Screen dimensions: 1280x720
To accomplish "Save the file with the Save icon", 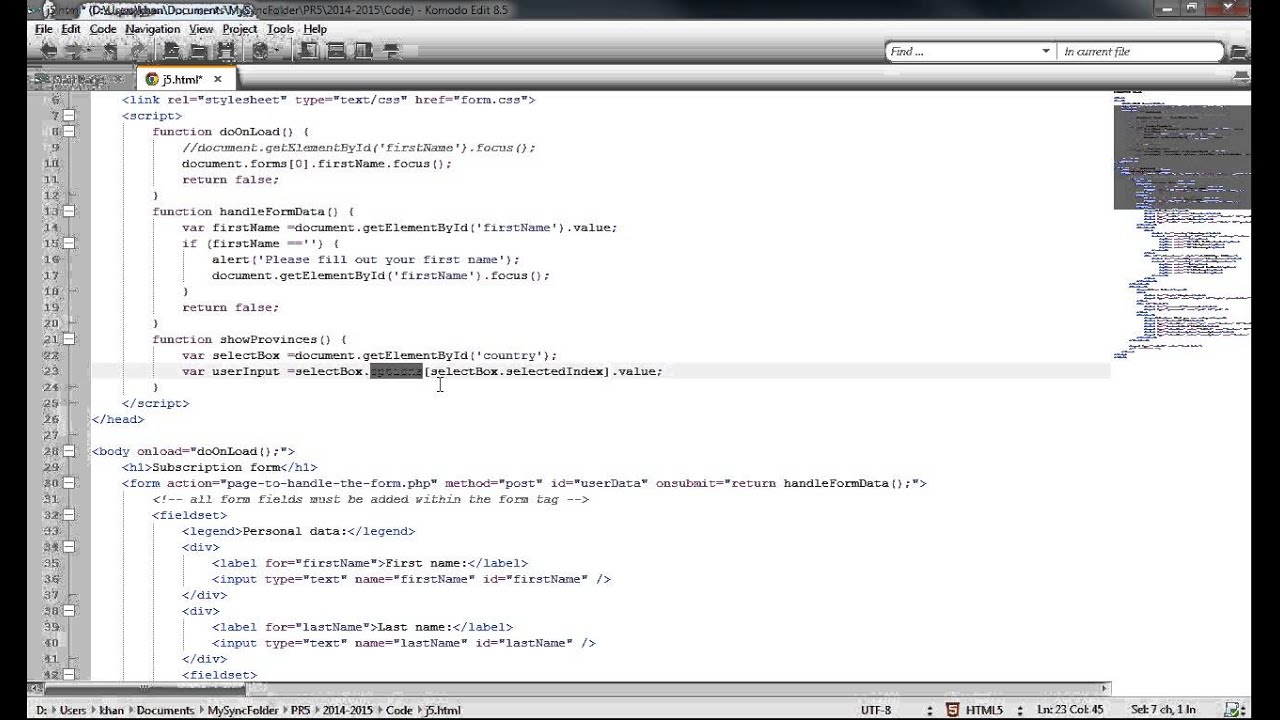I will (226, 51).
